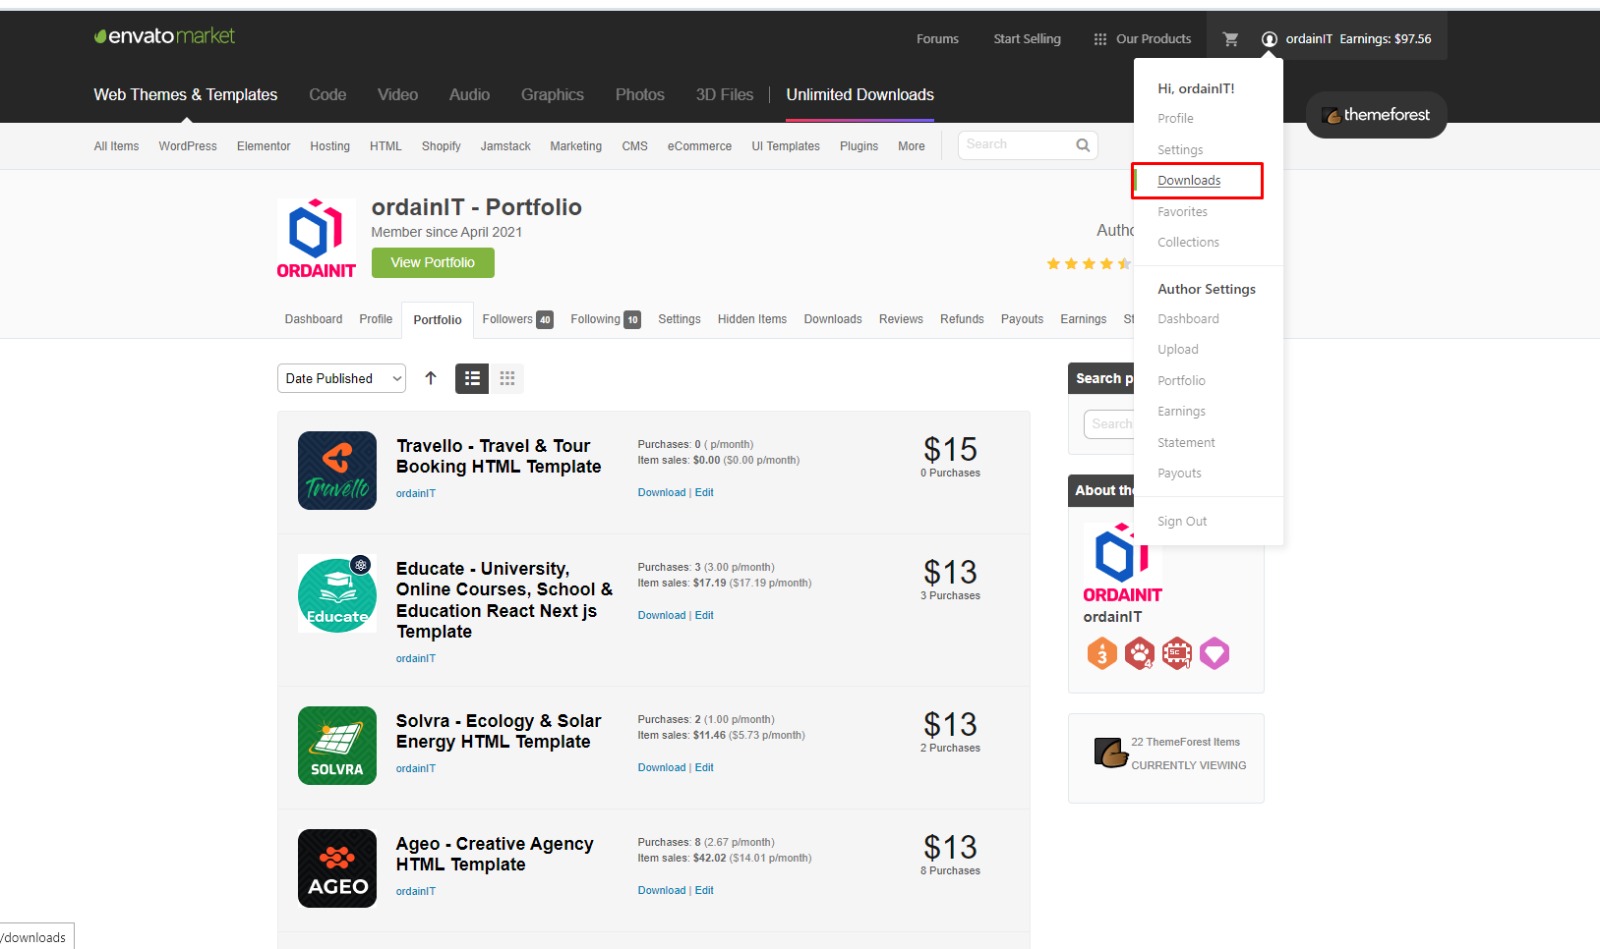Viewport: 1600px width, 949px height.
Task: Open the Solvra item thumbnail
Action: (x=337, y=746)
